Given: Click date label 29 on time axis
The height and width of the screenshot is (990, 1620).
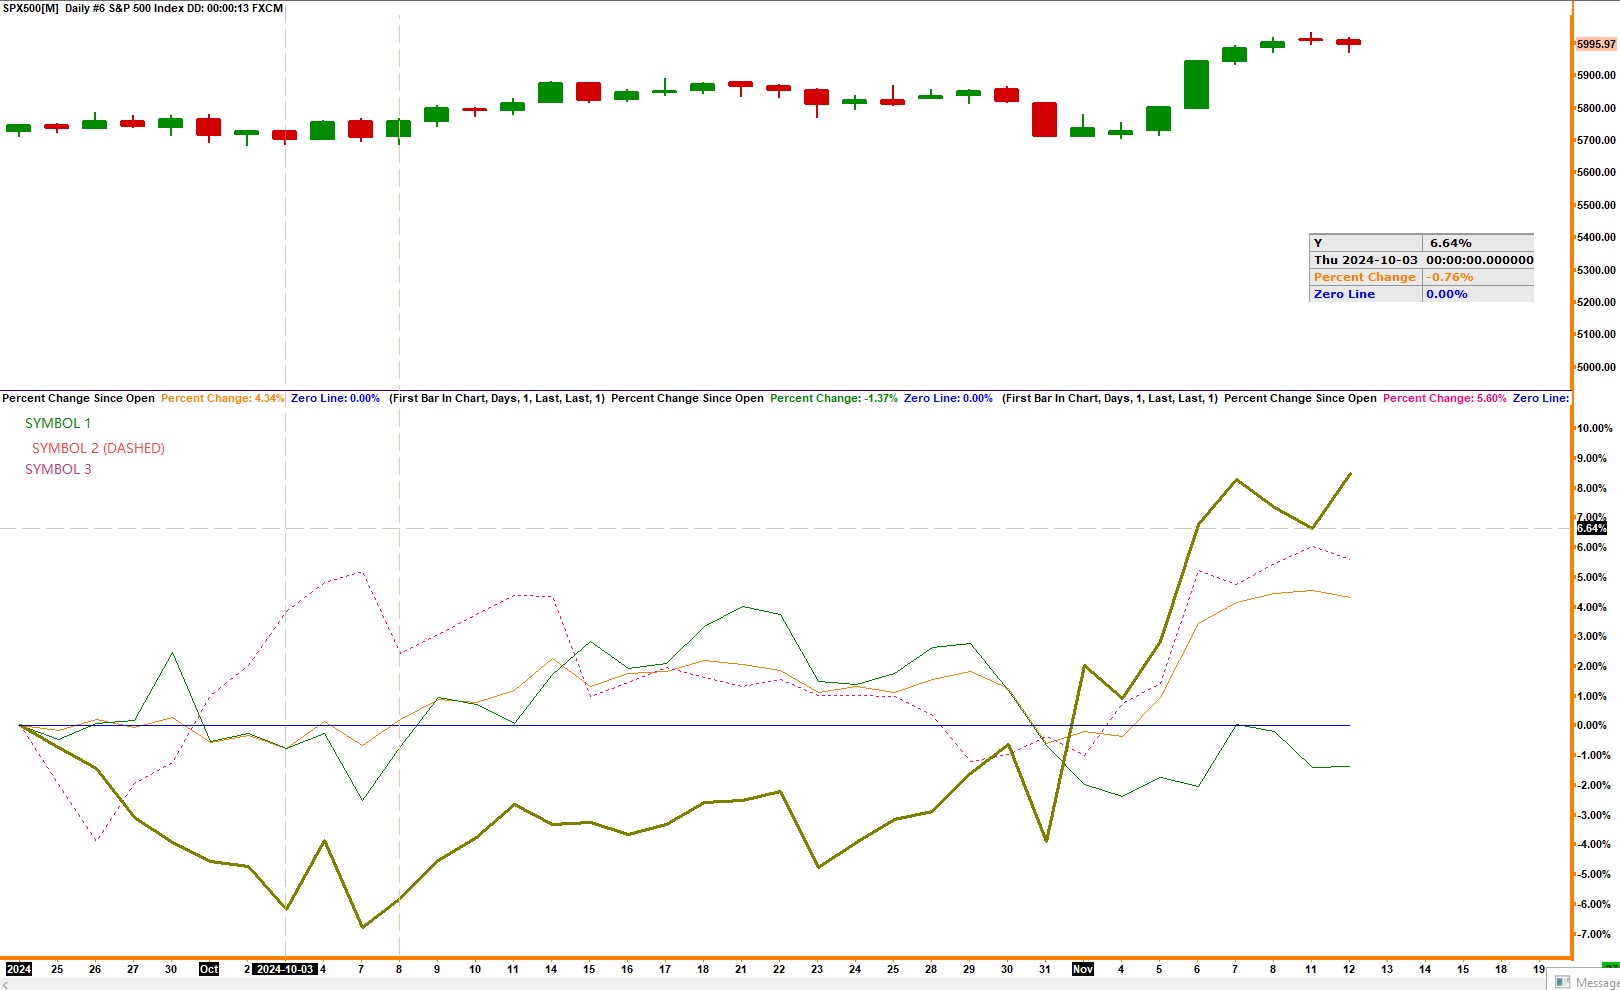Looking at the screenshot, I should [969, 969].
